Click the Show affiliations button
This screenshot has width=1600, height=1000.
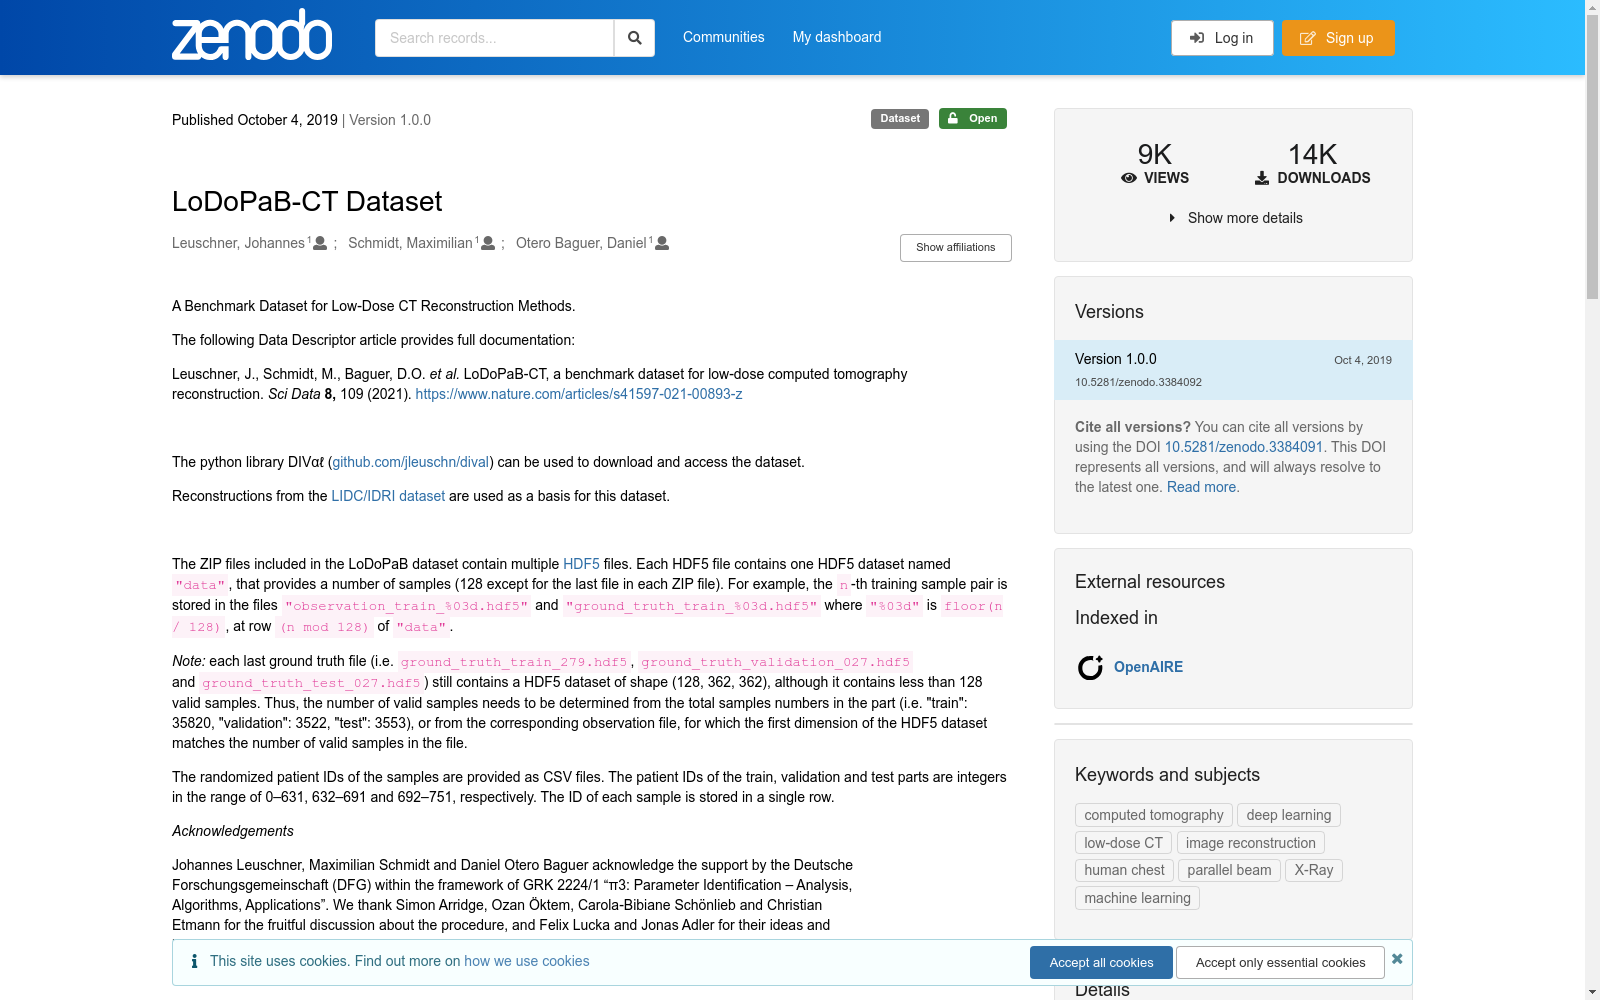[x=956, y=248]
